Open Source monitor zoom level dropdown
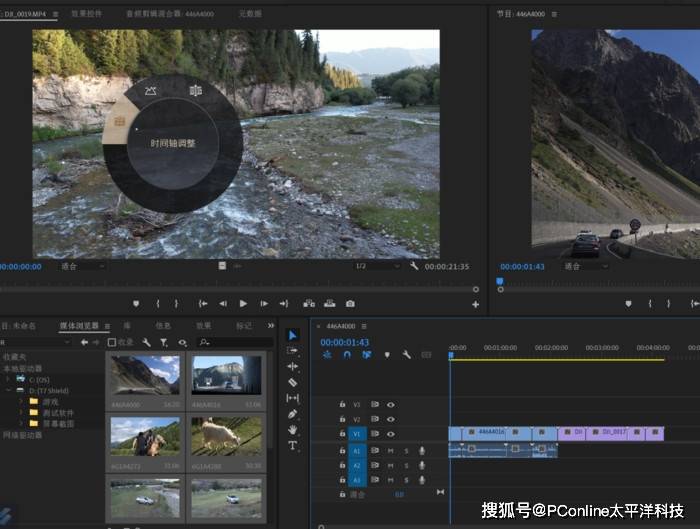The image size is (700, 529). coord(83,267)
